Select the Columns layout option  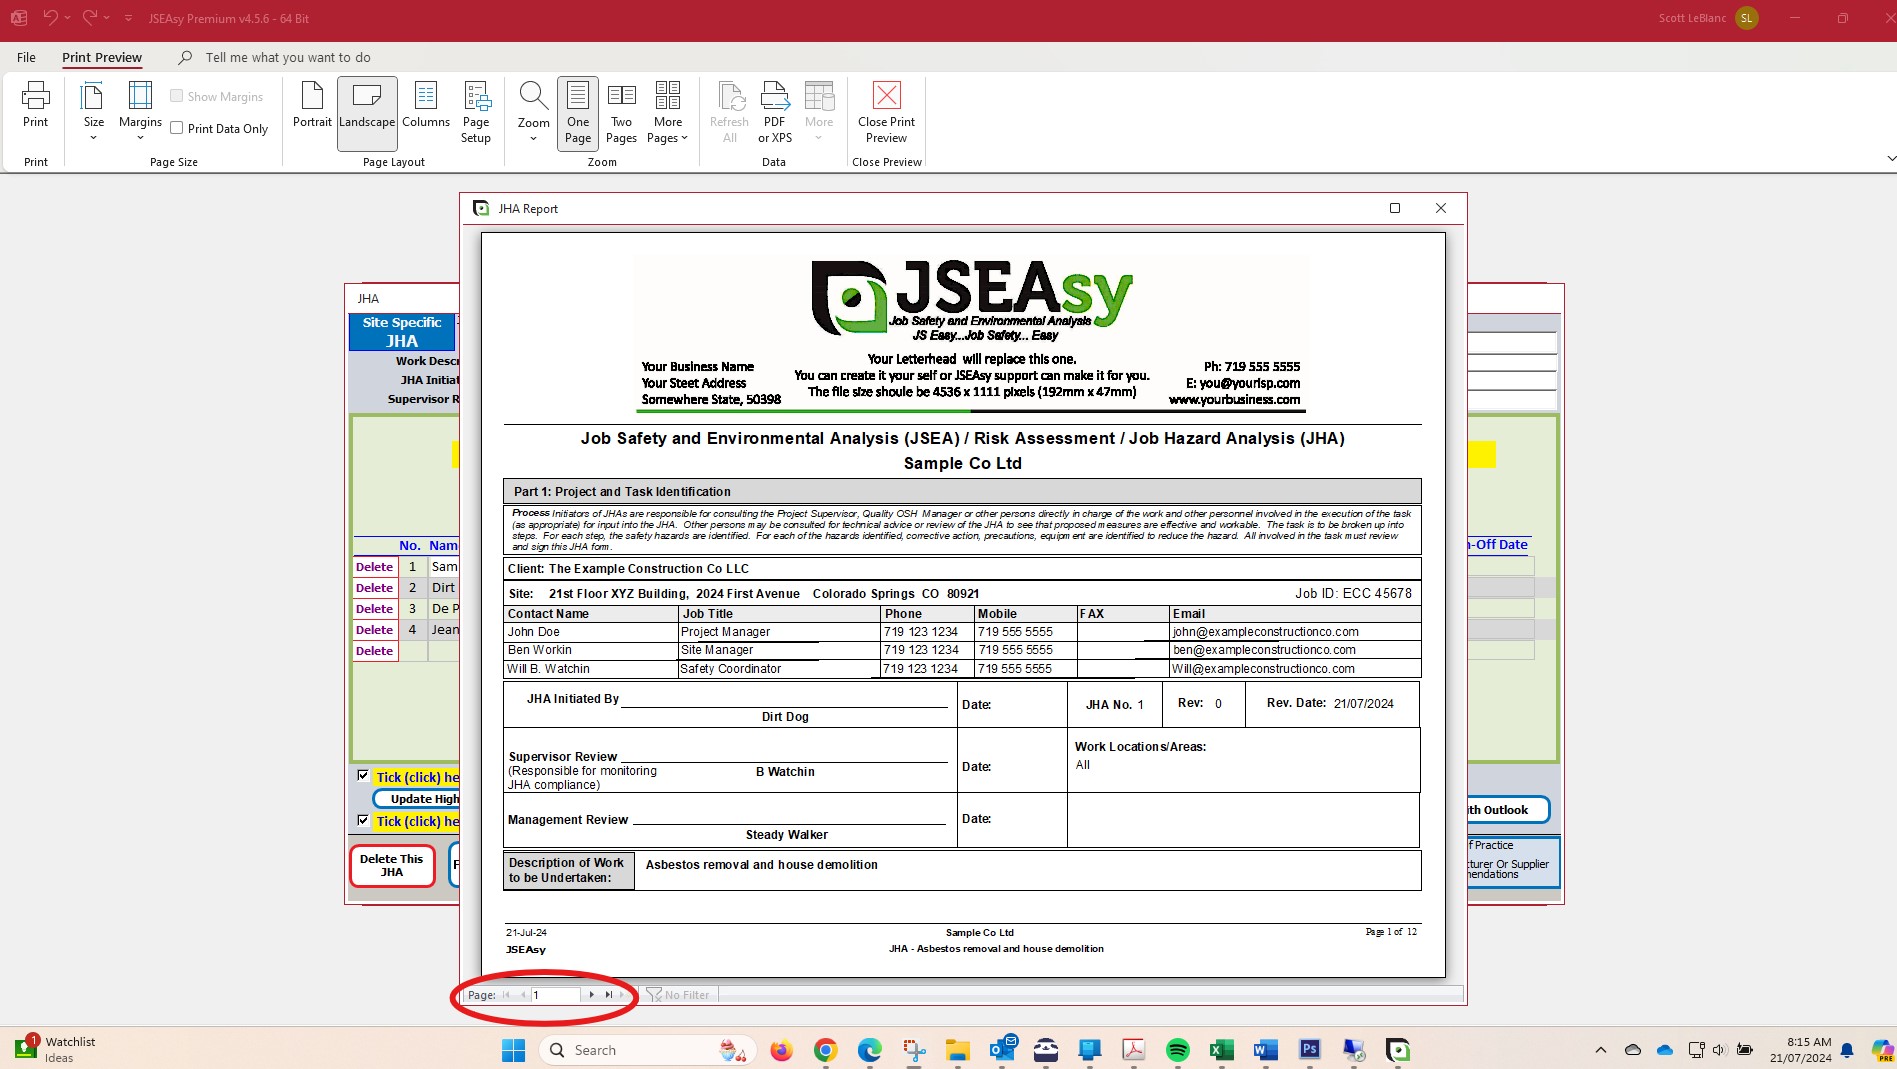[427, 110]
